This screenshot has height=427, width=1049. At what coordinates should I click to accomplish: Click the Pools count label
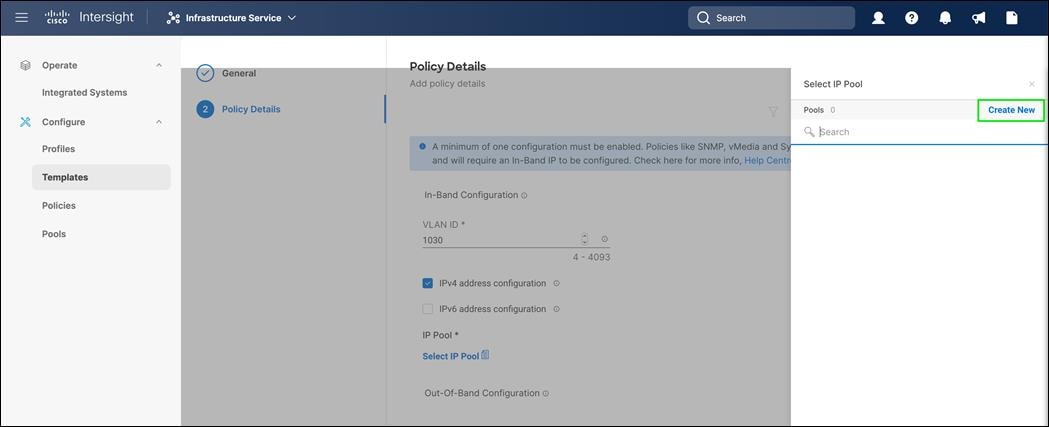(x=819, y=110)
